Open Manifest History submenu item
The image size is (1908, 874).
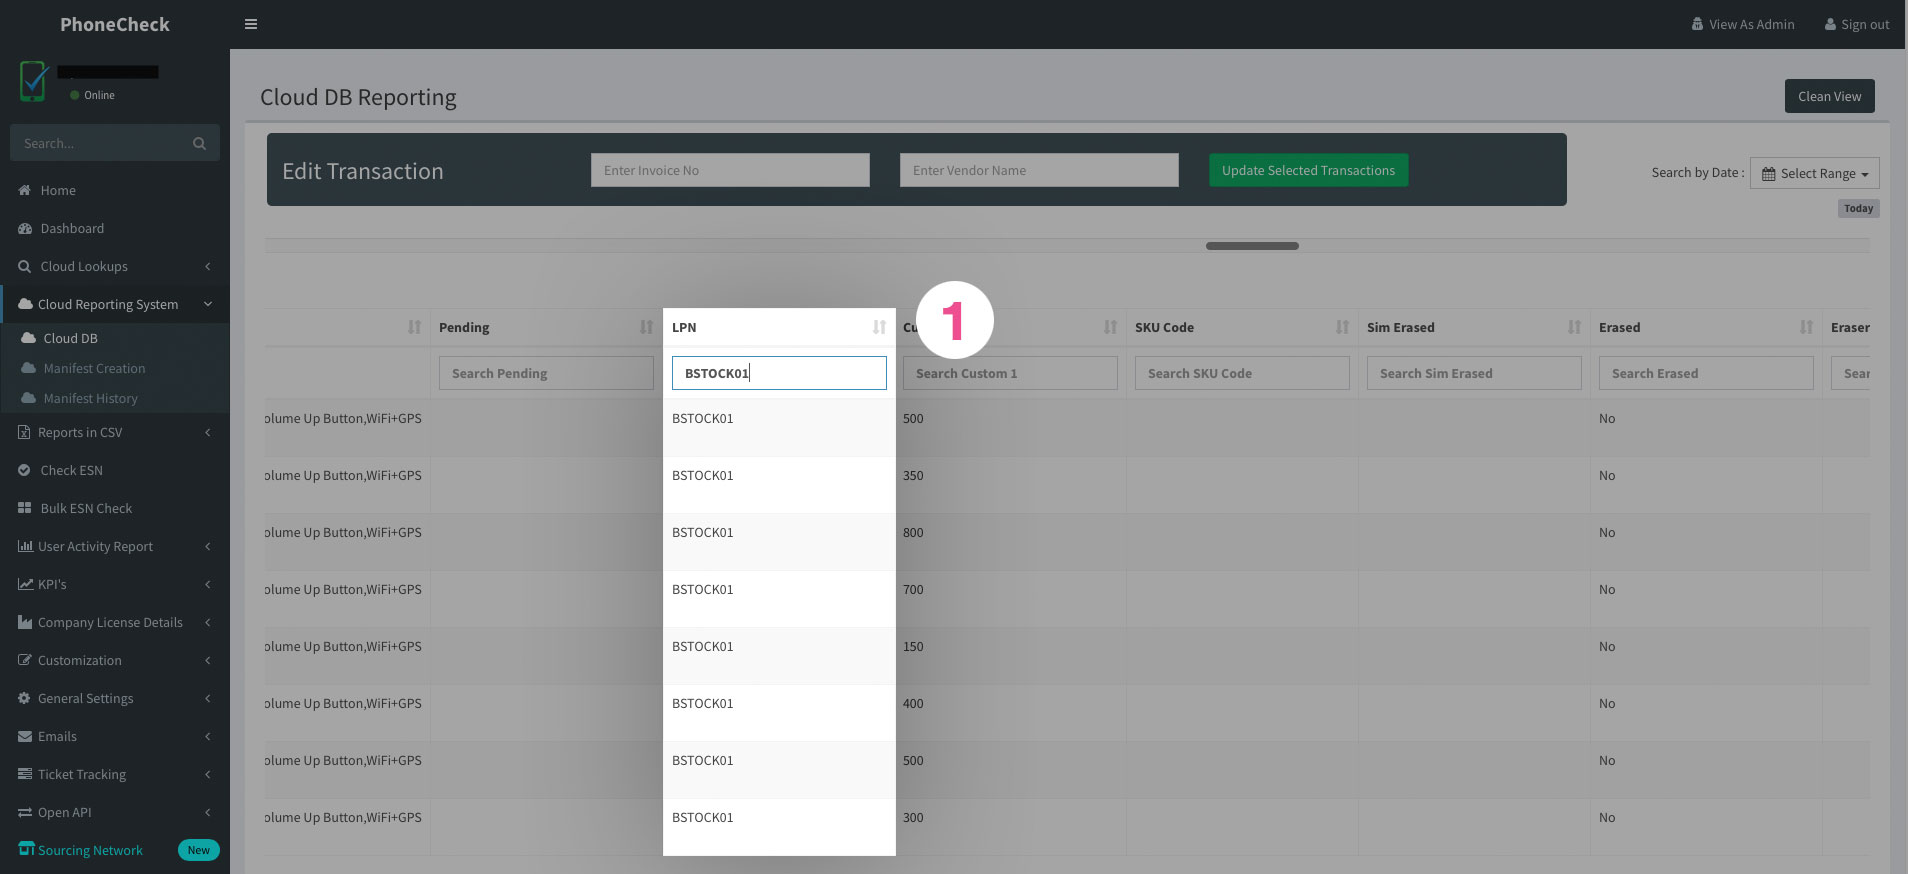tap(115, 398)
